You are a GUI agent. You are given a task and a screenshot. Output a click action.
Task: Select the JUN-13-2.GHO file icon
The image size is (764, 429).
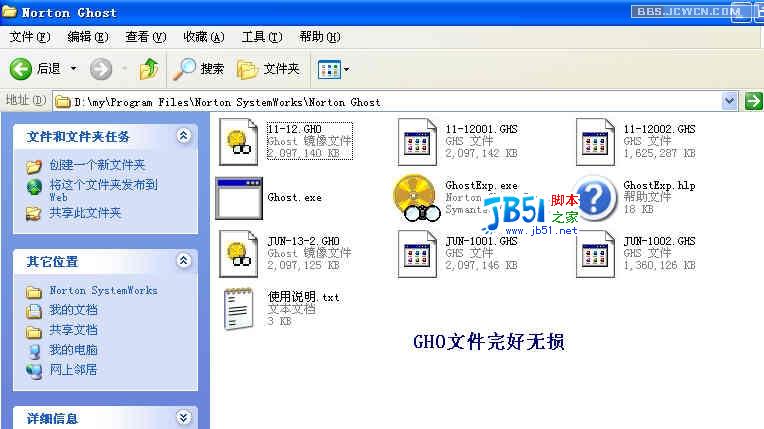point(238,254)
